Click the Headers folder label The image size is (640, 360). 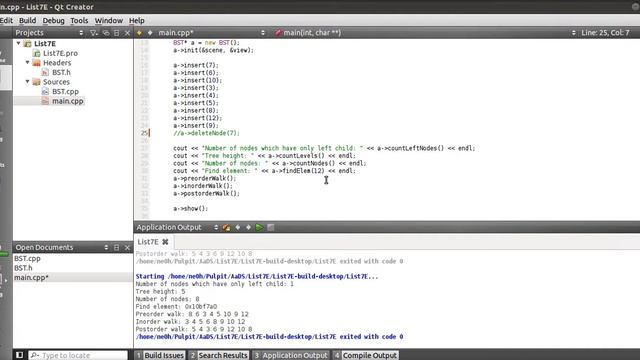coord(57,62)
